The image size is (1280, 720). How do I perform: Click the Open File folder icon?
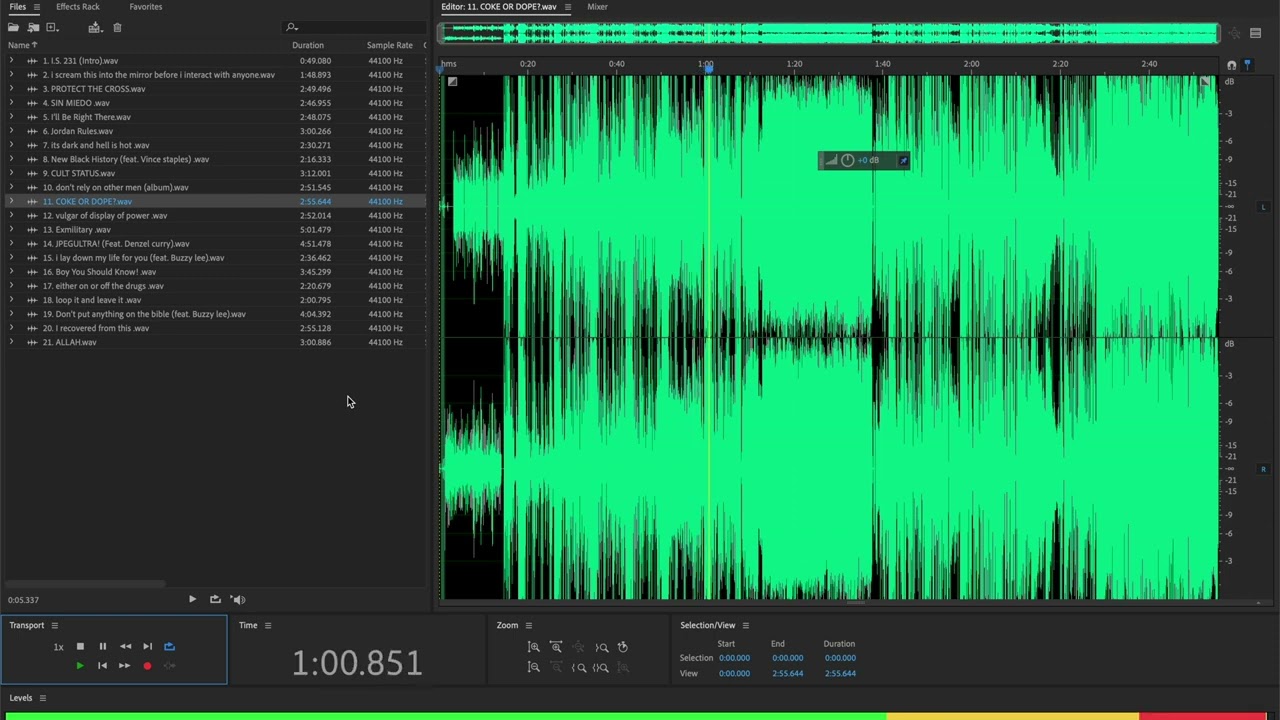tap(13, 28)
